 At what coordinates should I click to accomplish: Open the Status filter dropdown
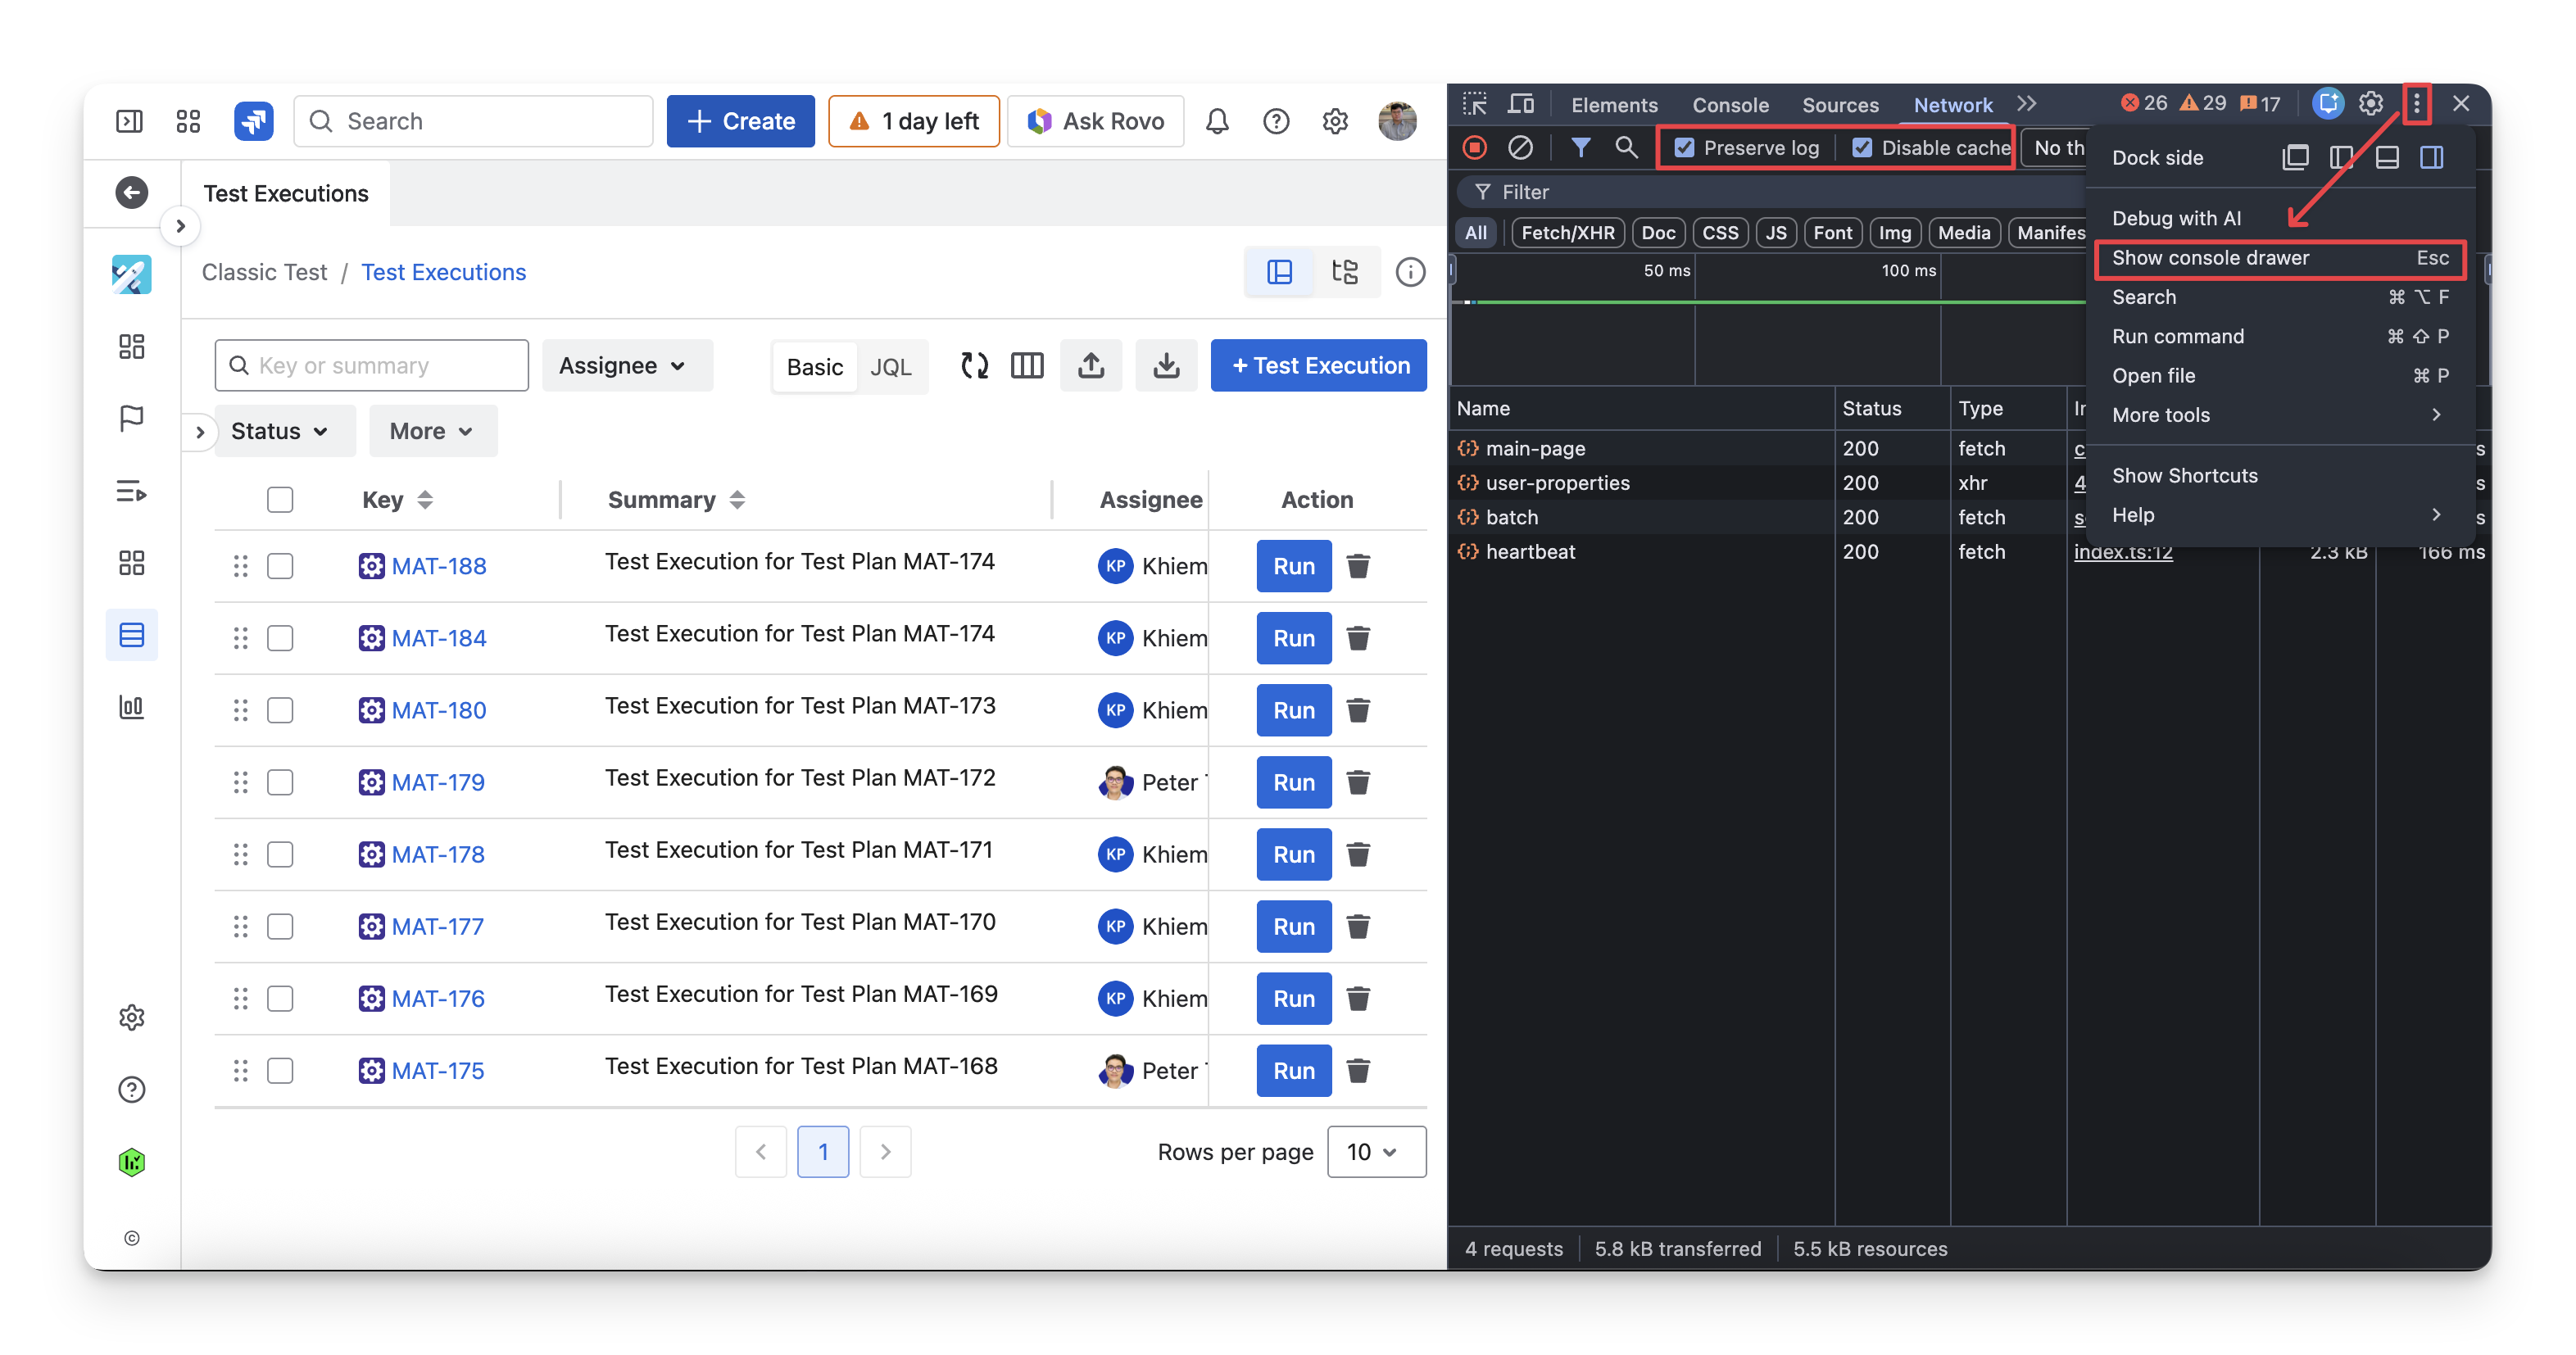280,431
